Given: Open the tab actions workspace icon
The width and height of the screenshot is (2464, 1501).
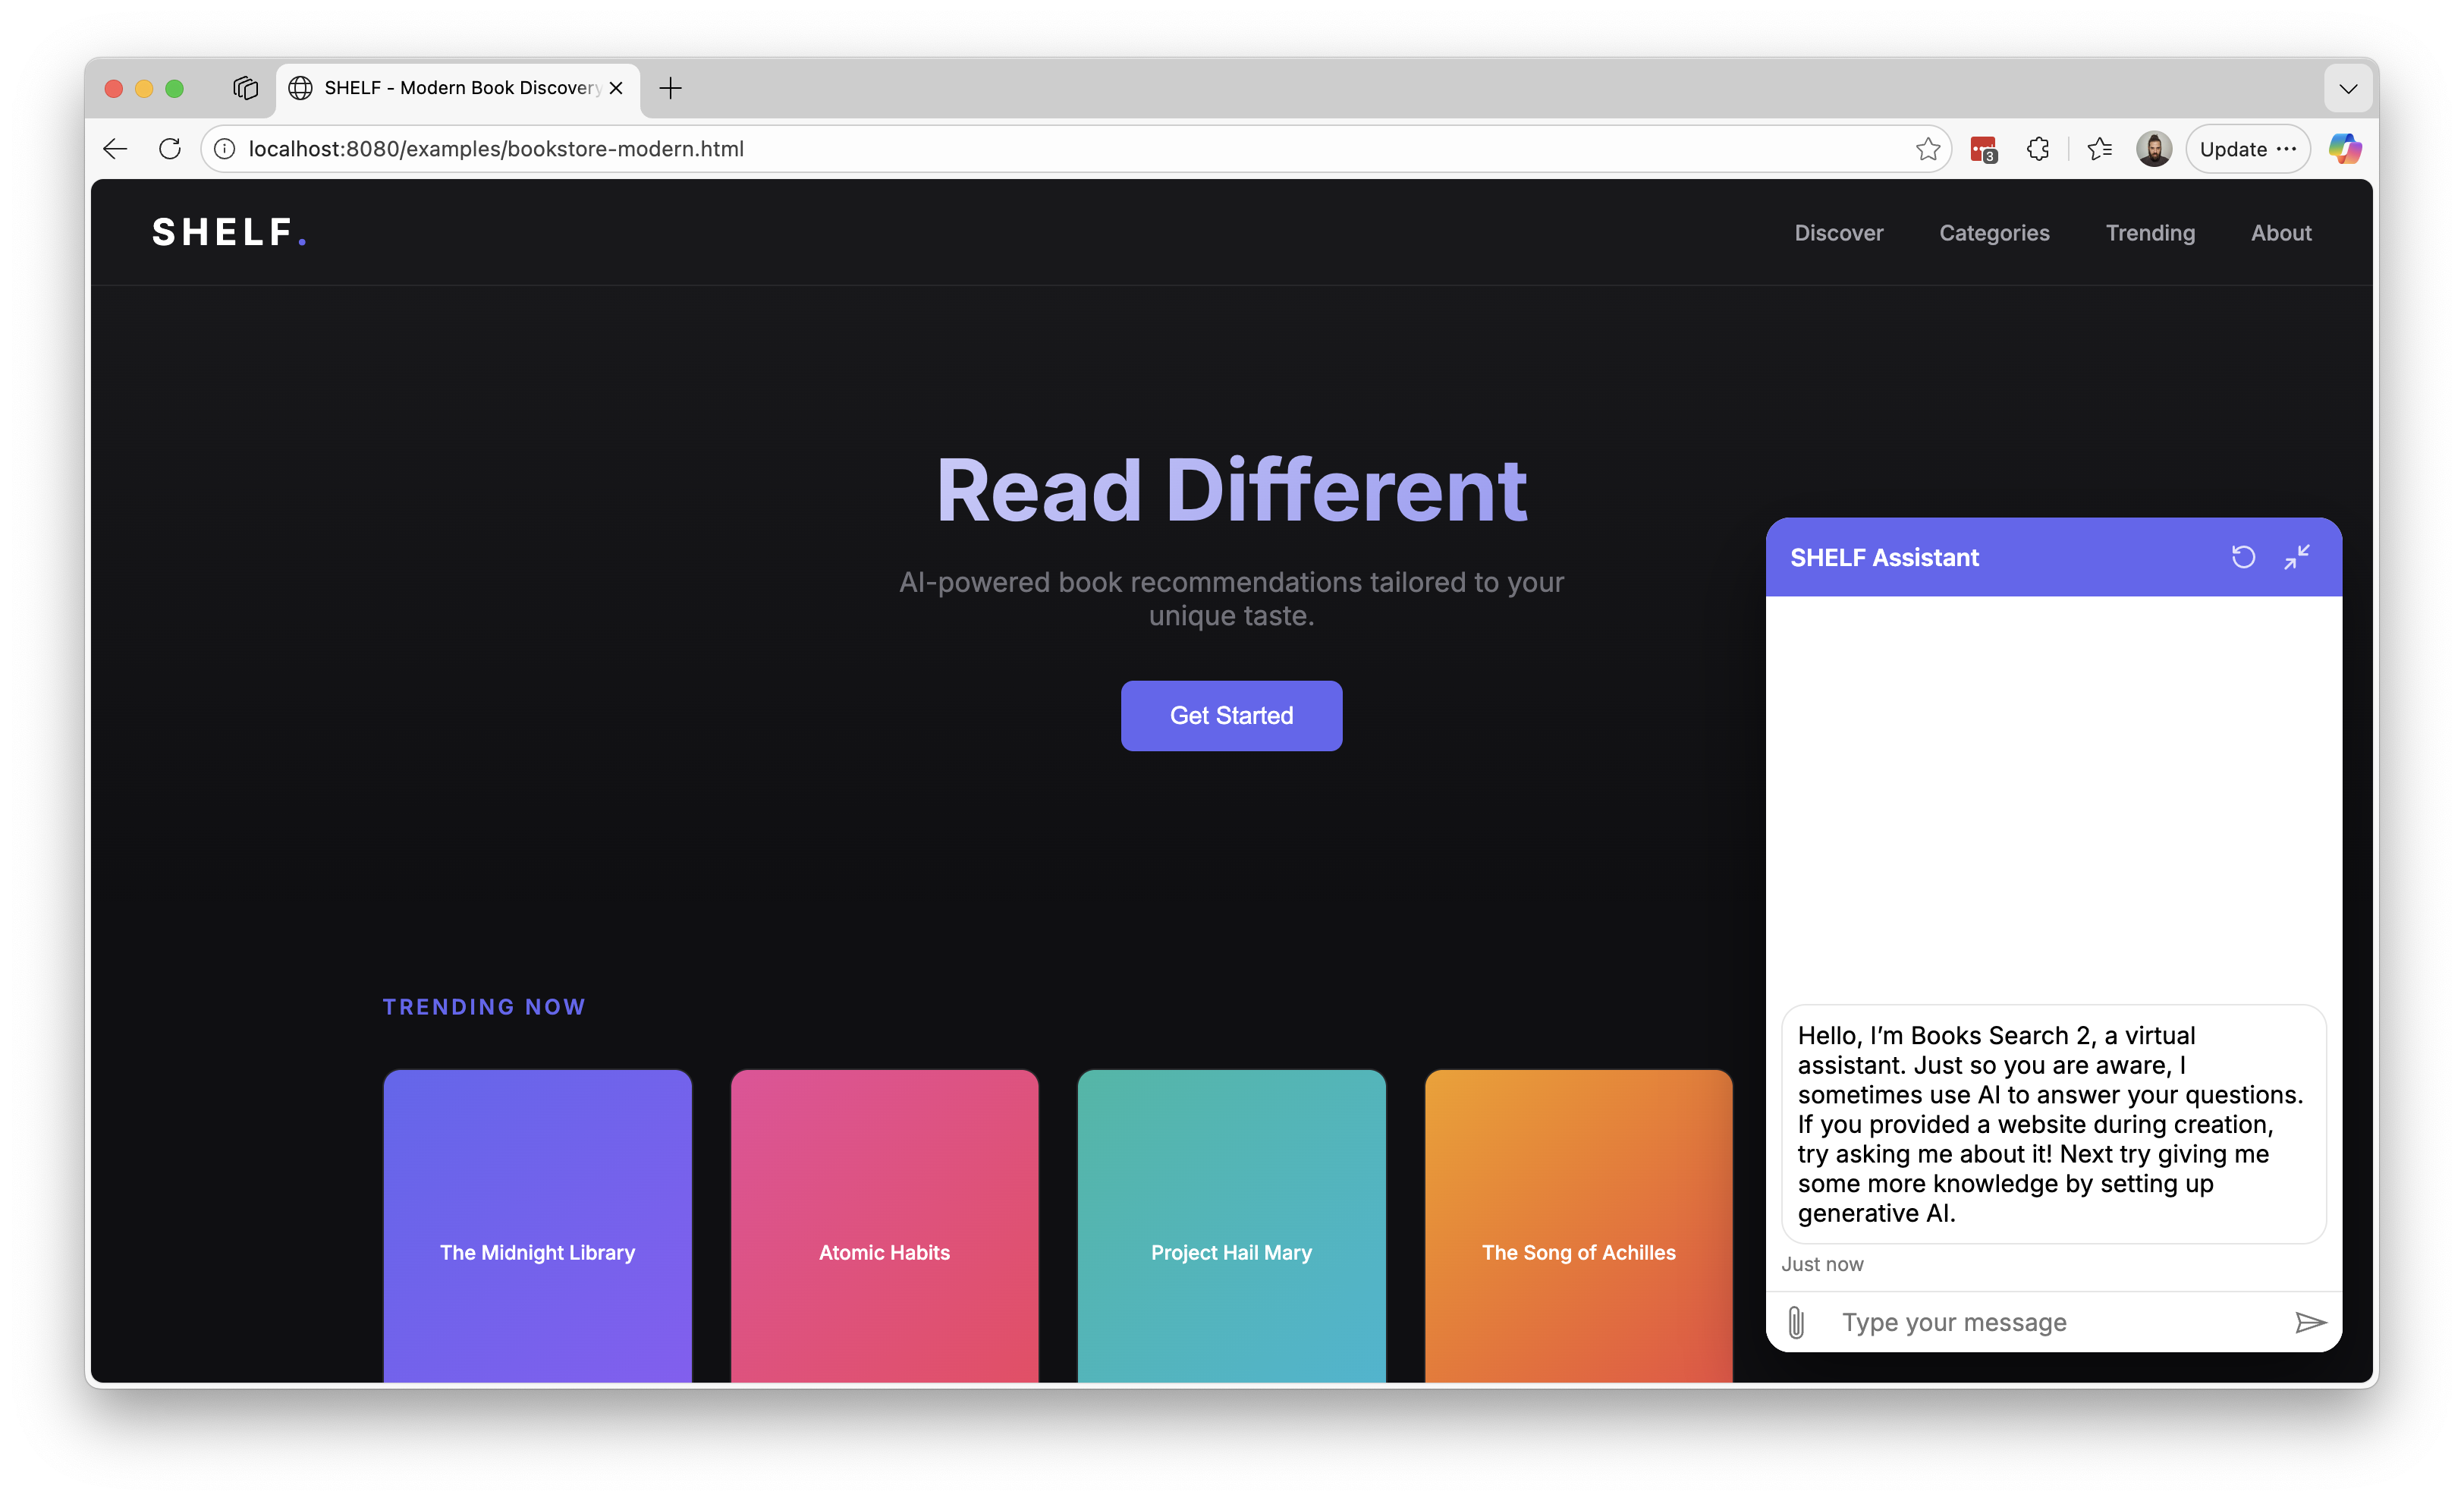Looking at the screenshot, I should 245,88.
